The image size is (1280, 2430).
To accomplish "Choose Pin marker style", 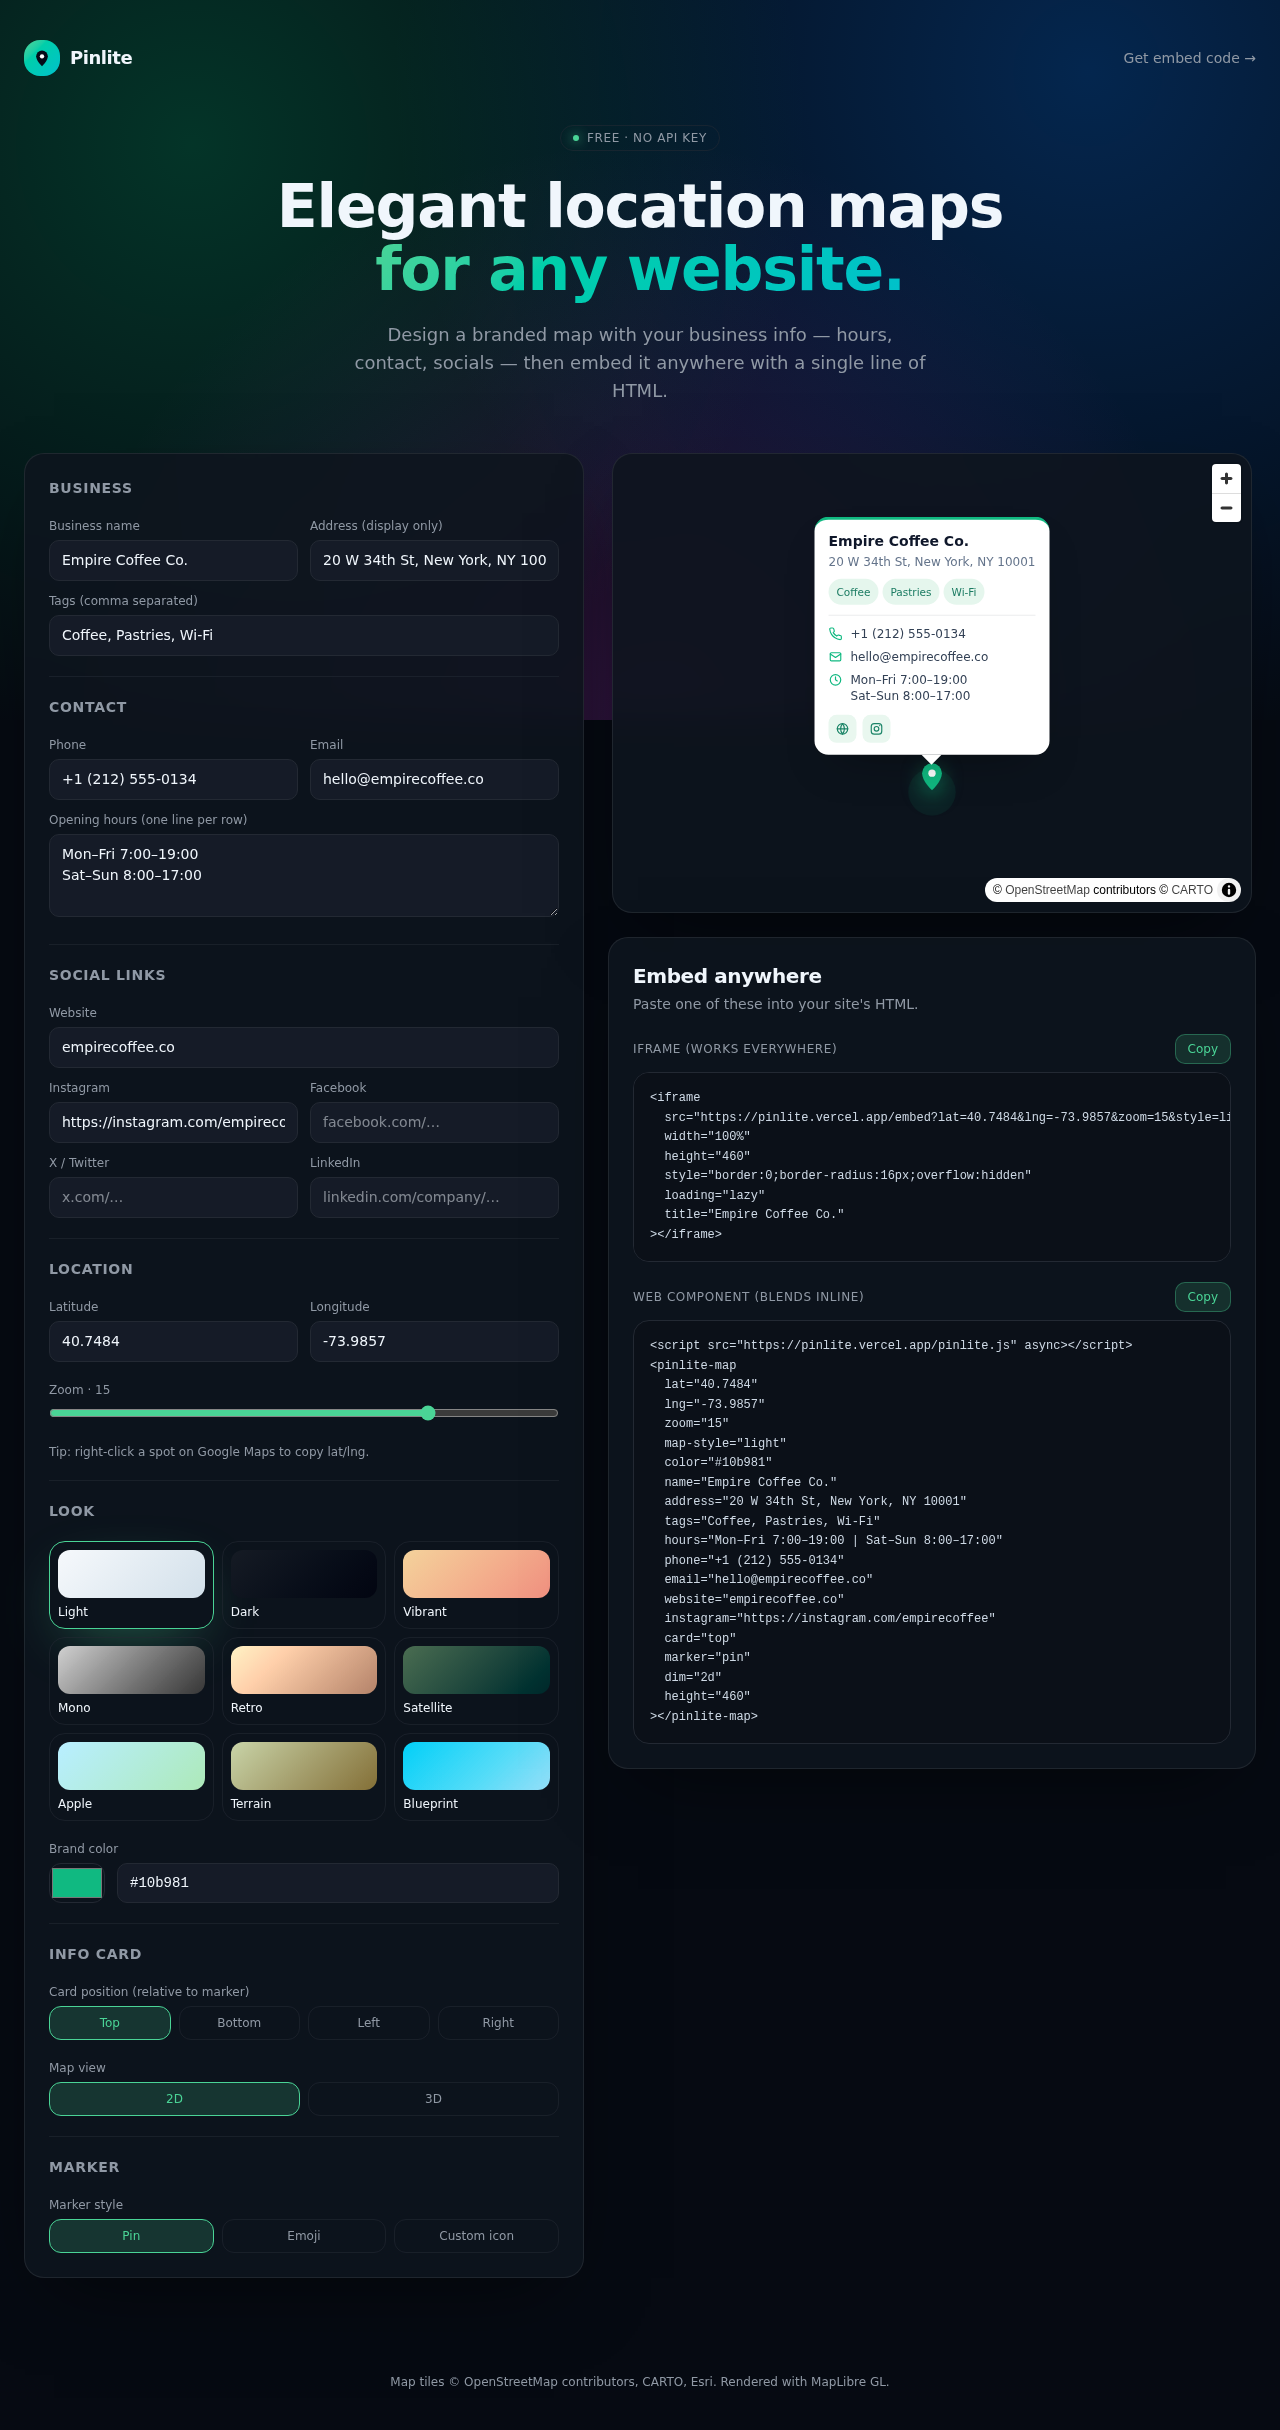I will [x=131, y=2236].
